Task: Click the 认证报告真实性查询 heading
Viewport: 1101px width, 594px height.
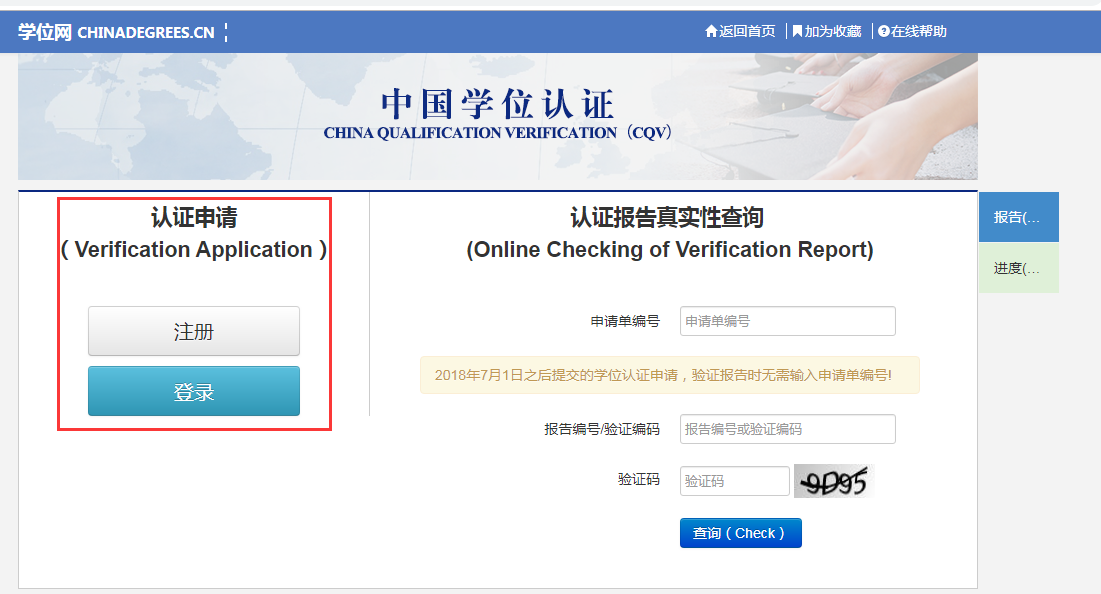Action: pyautogui.click(x=666, y=217)
